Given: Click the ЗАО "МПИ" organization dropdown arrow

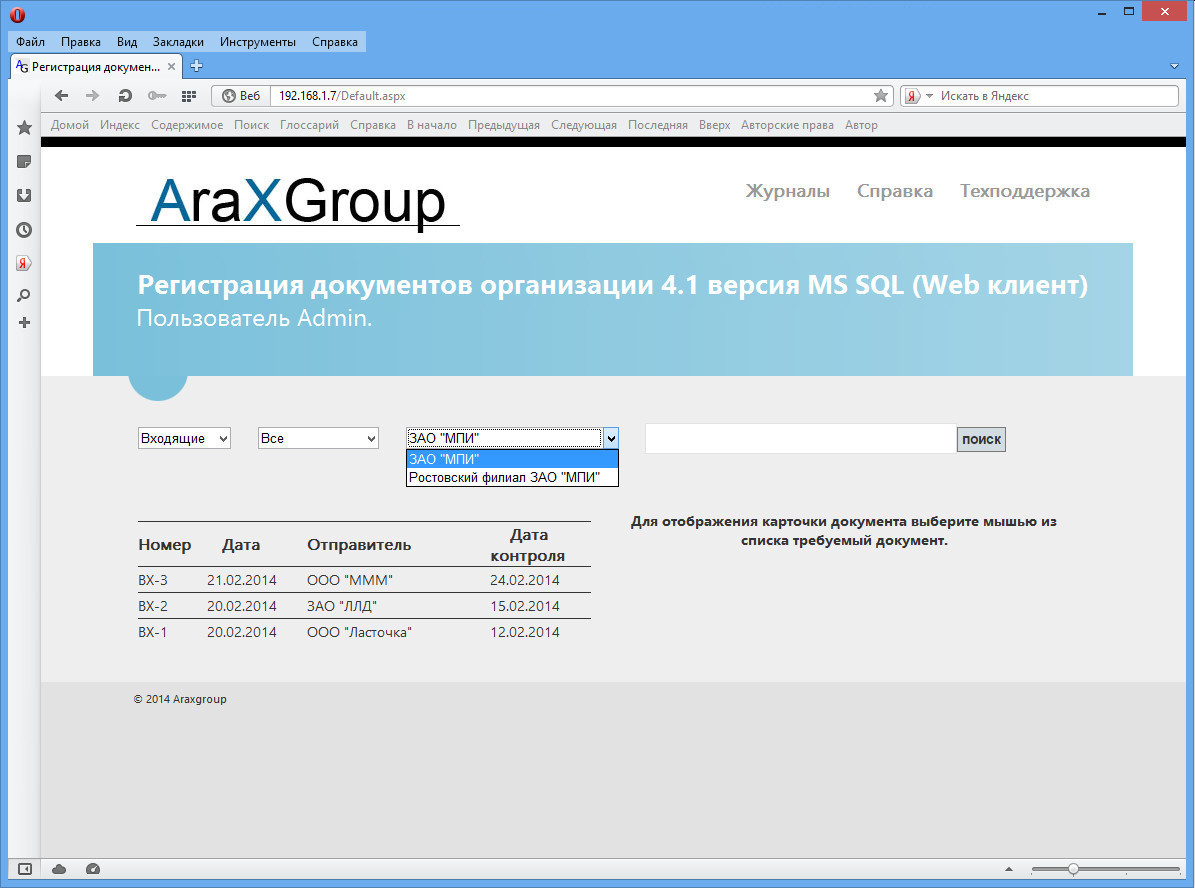Looking at the screenshot, I should (x=610, y=438).
